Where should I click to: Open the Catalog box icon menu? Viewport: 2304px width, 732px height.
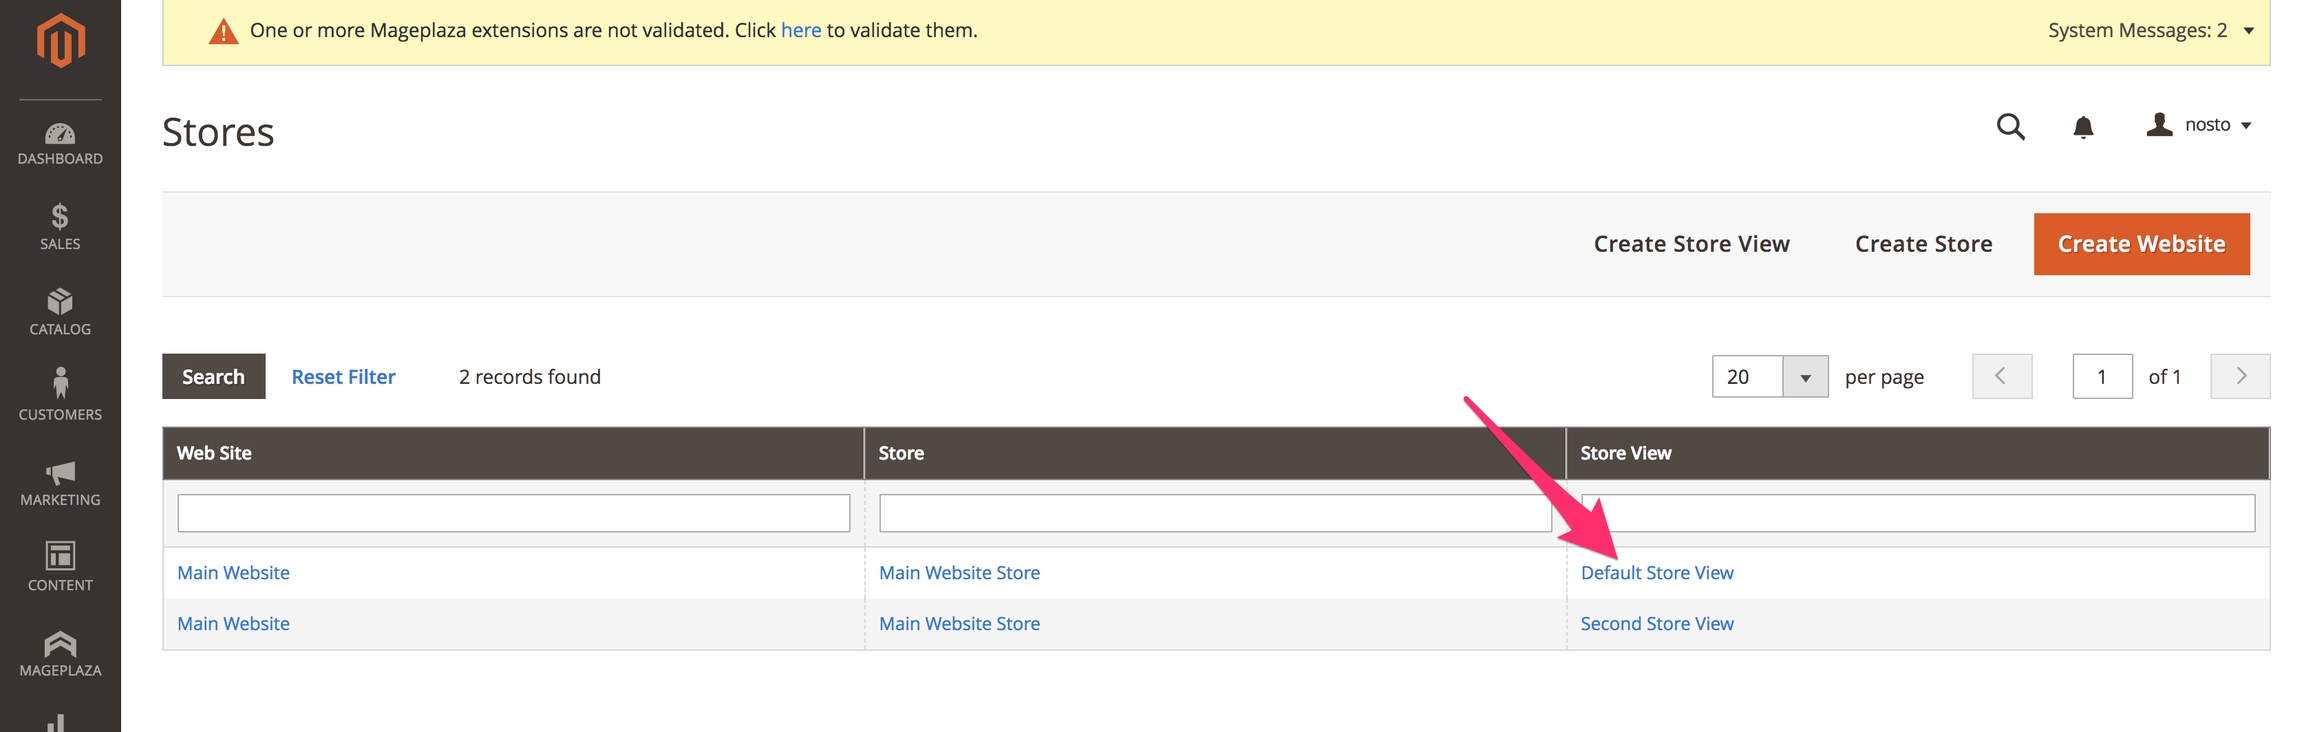(60, 312)
